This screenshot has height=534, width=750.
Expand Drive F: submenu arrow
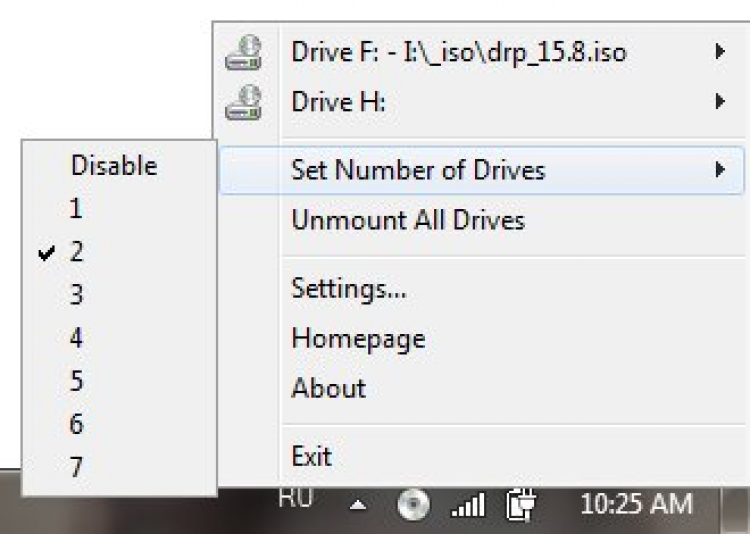click(x=719, y=51)
